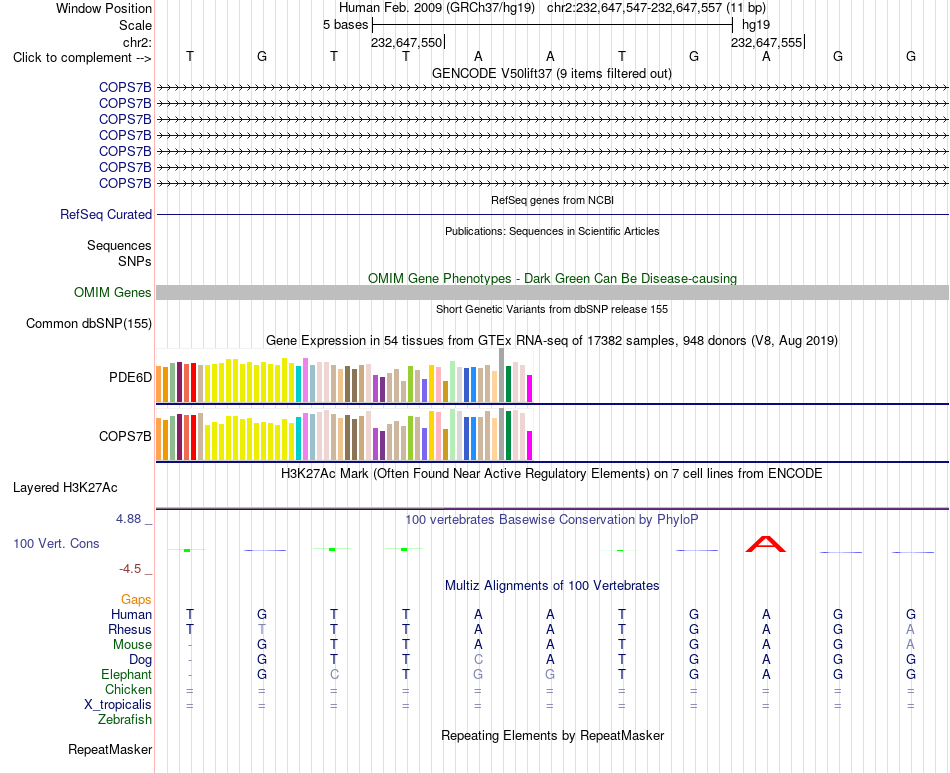Image resolution: width=950 pixels, height=773 pixels.
Task: Click the PDE6D expression label
Action: (x=130, y=377)
